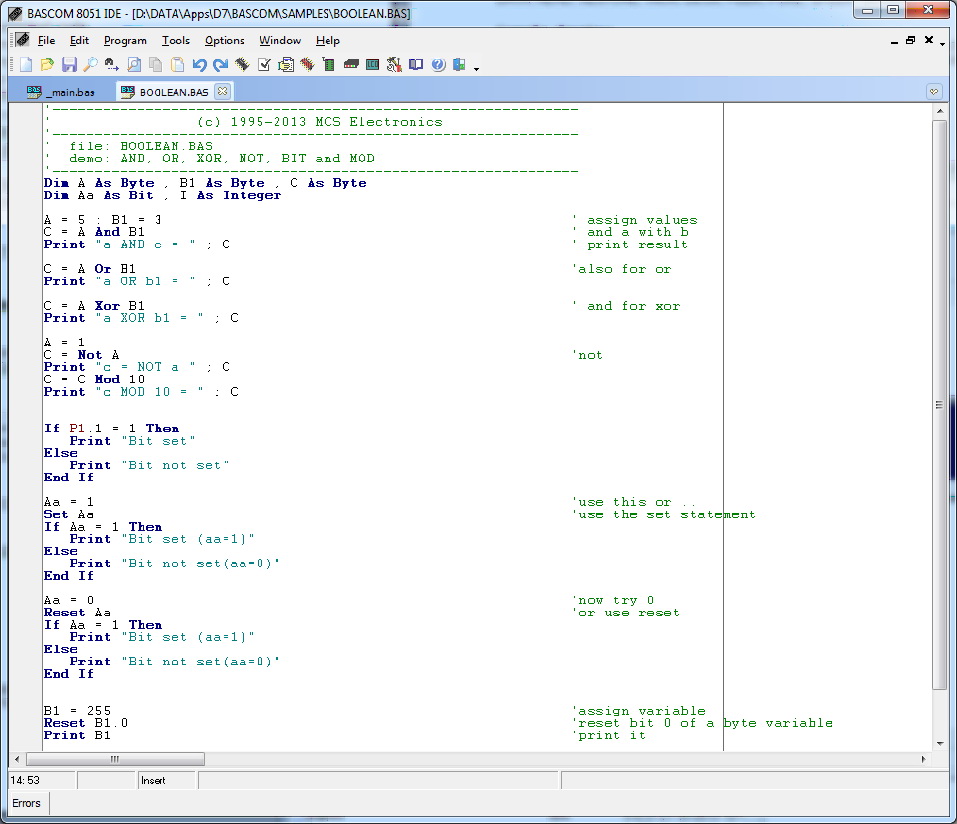Open the Tools menu
Viewport: 957px width, 824px height.
click(x=176, y=40)
